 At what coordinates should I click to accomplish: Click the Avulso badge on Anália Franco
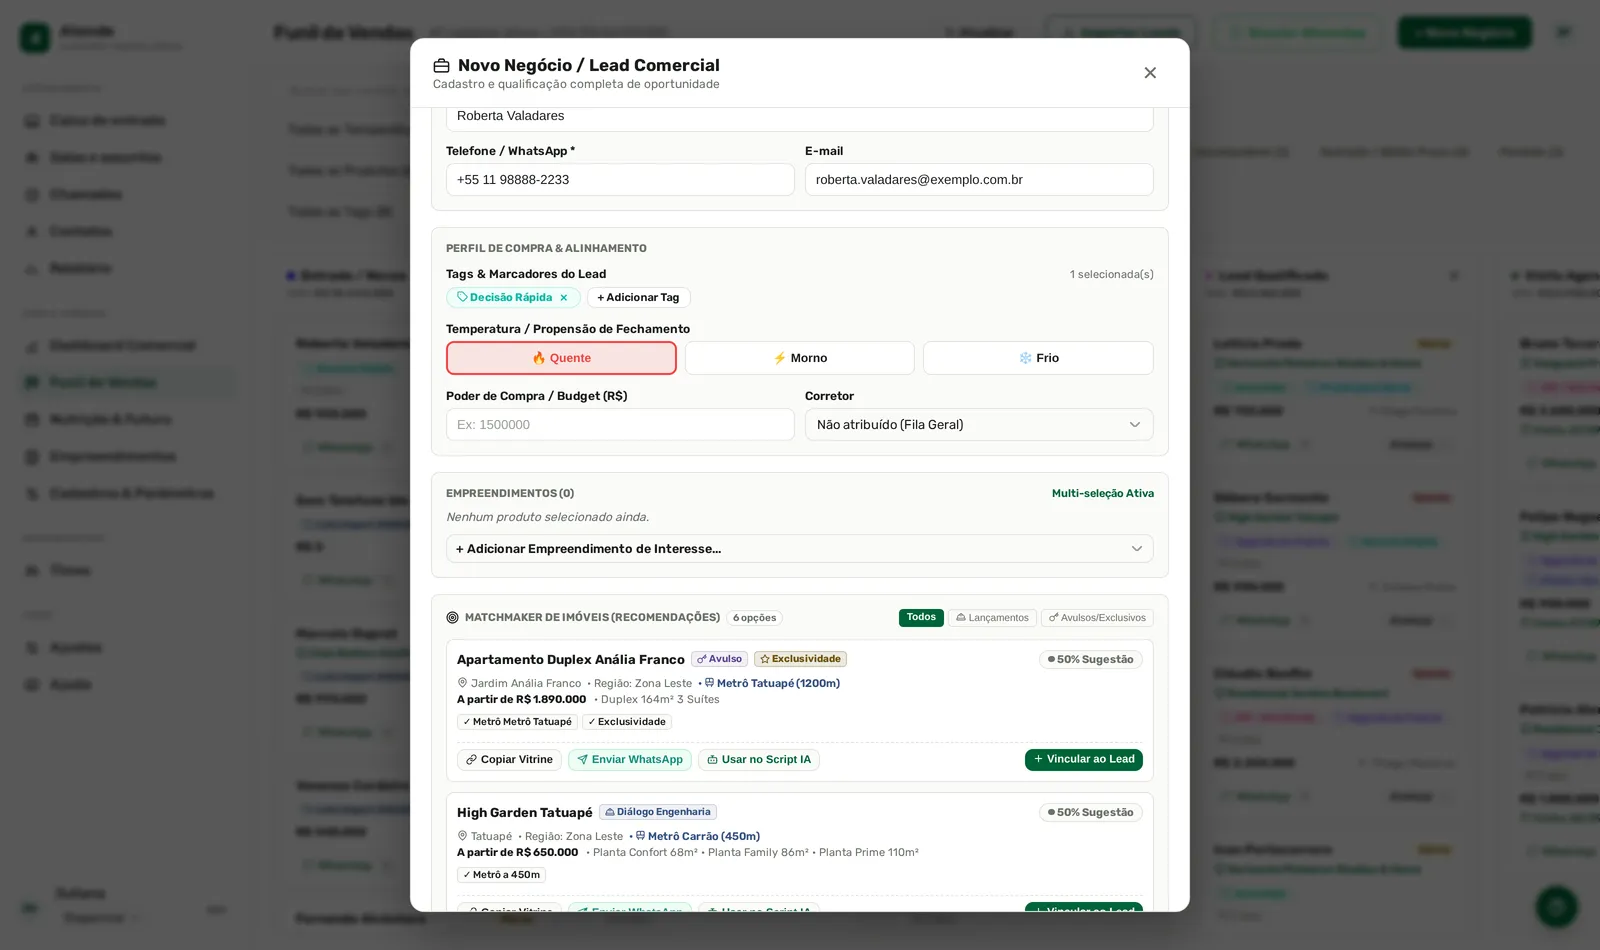719,659
